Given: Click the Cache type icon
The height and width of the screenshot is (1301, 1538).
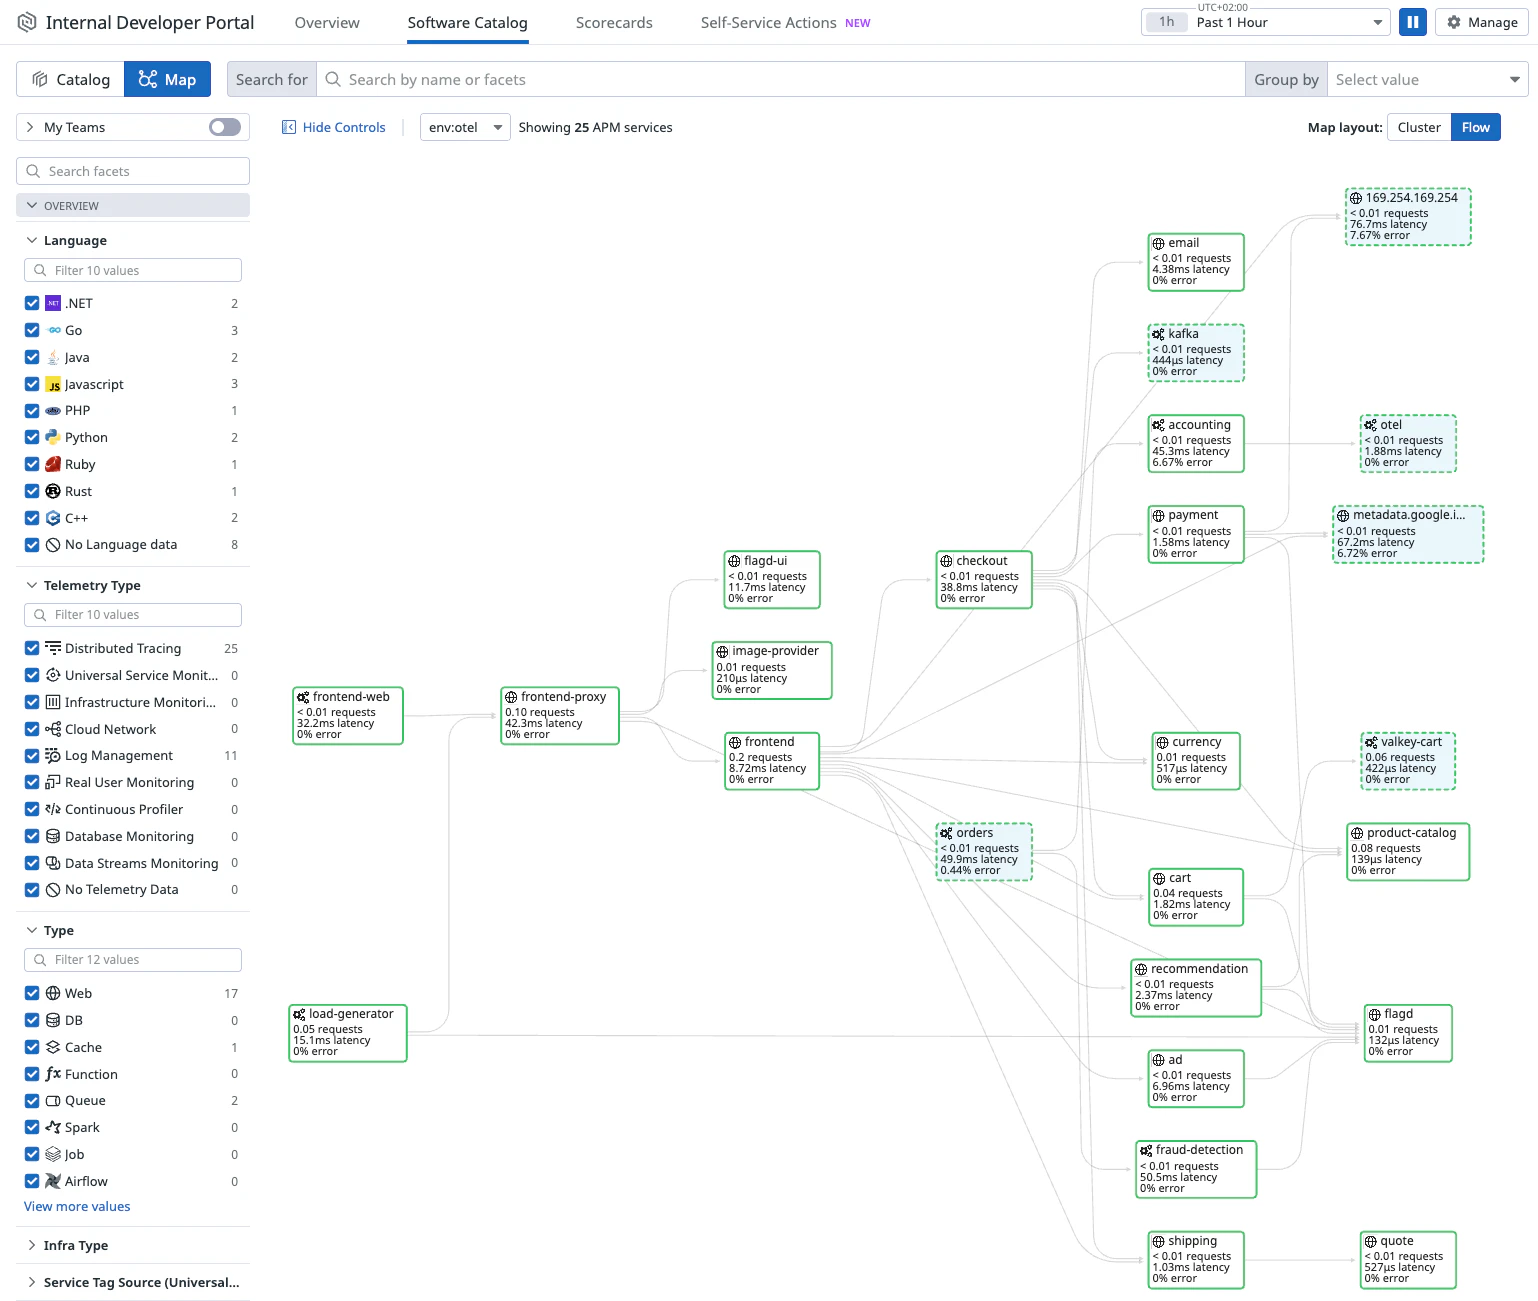Looking at the screenshot, I should (x=54, y=1047).
